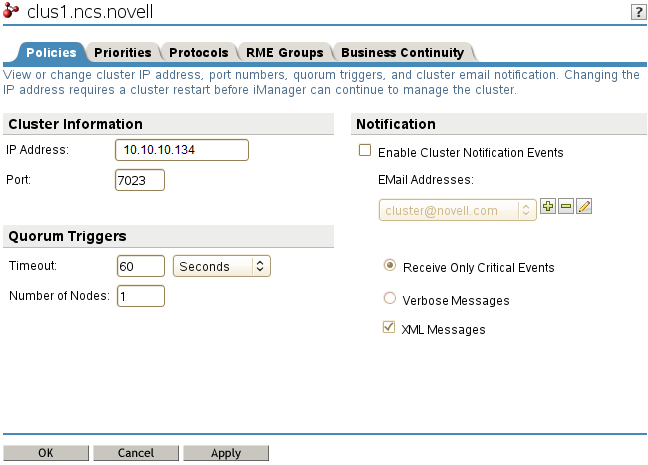This screenshot has width=648, height=465.
Task: Click the Apply button
Action: click(x=226, y=453)
